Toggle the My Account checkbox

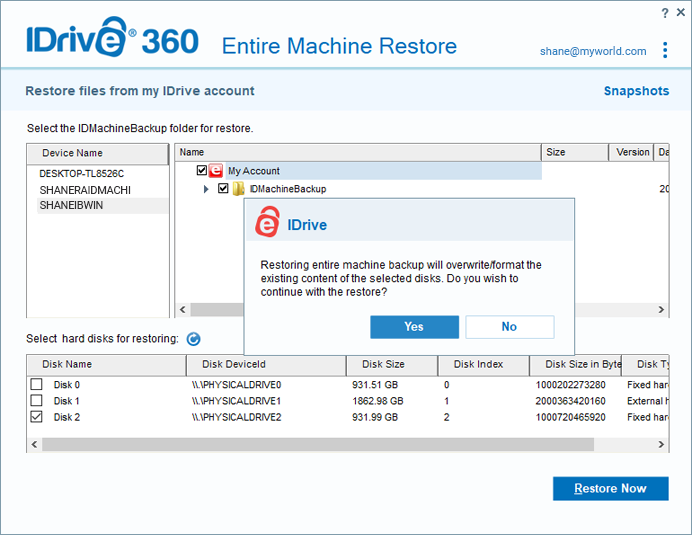(x=202, y=170)
